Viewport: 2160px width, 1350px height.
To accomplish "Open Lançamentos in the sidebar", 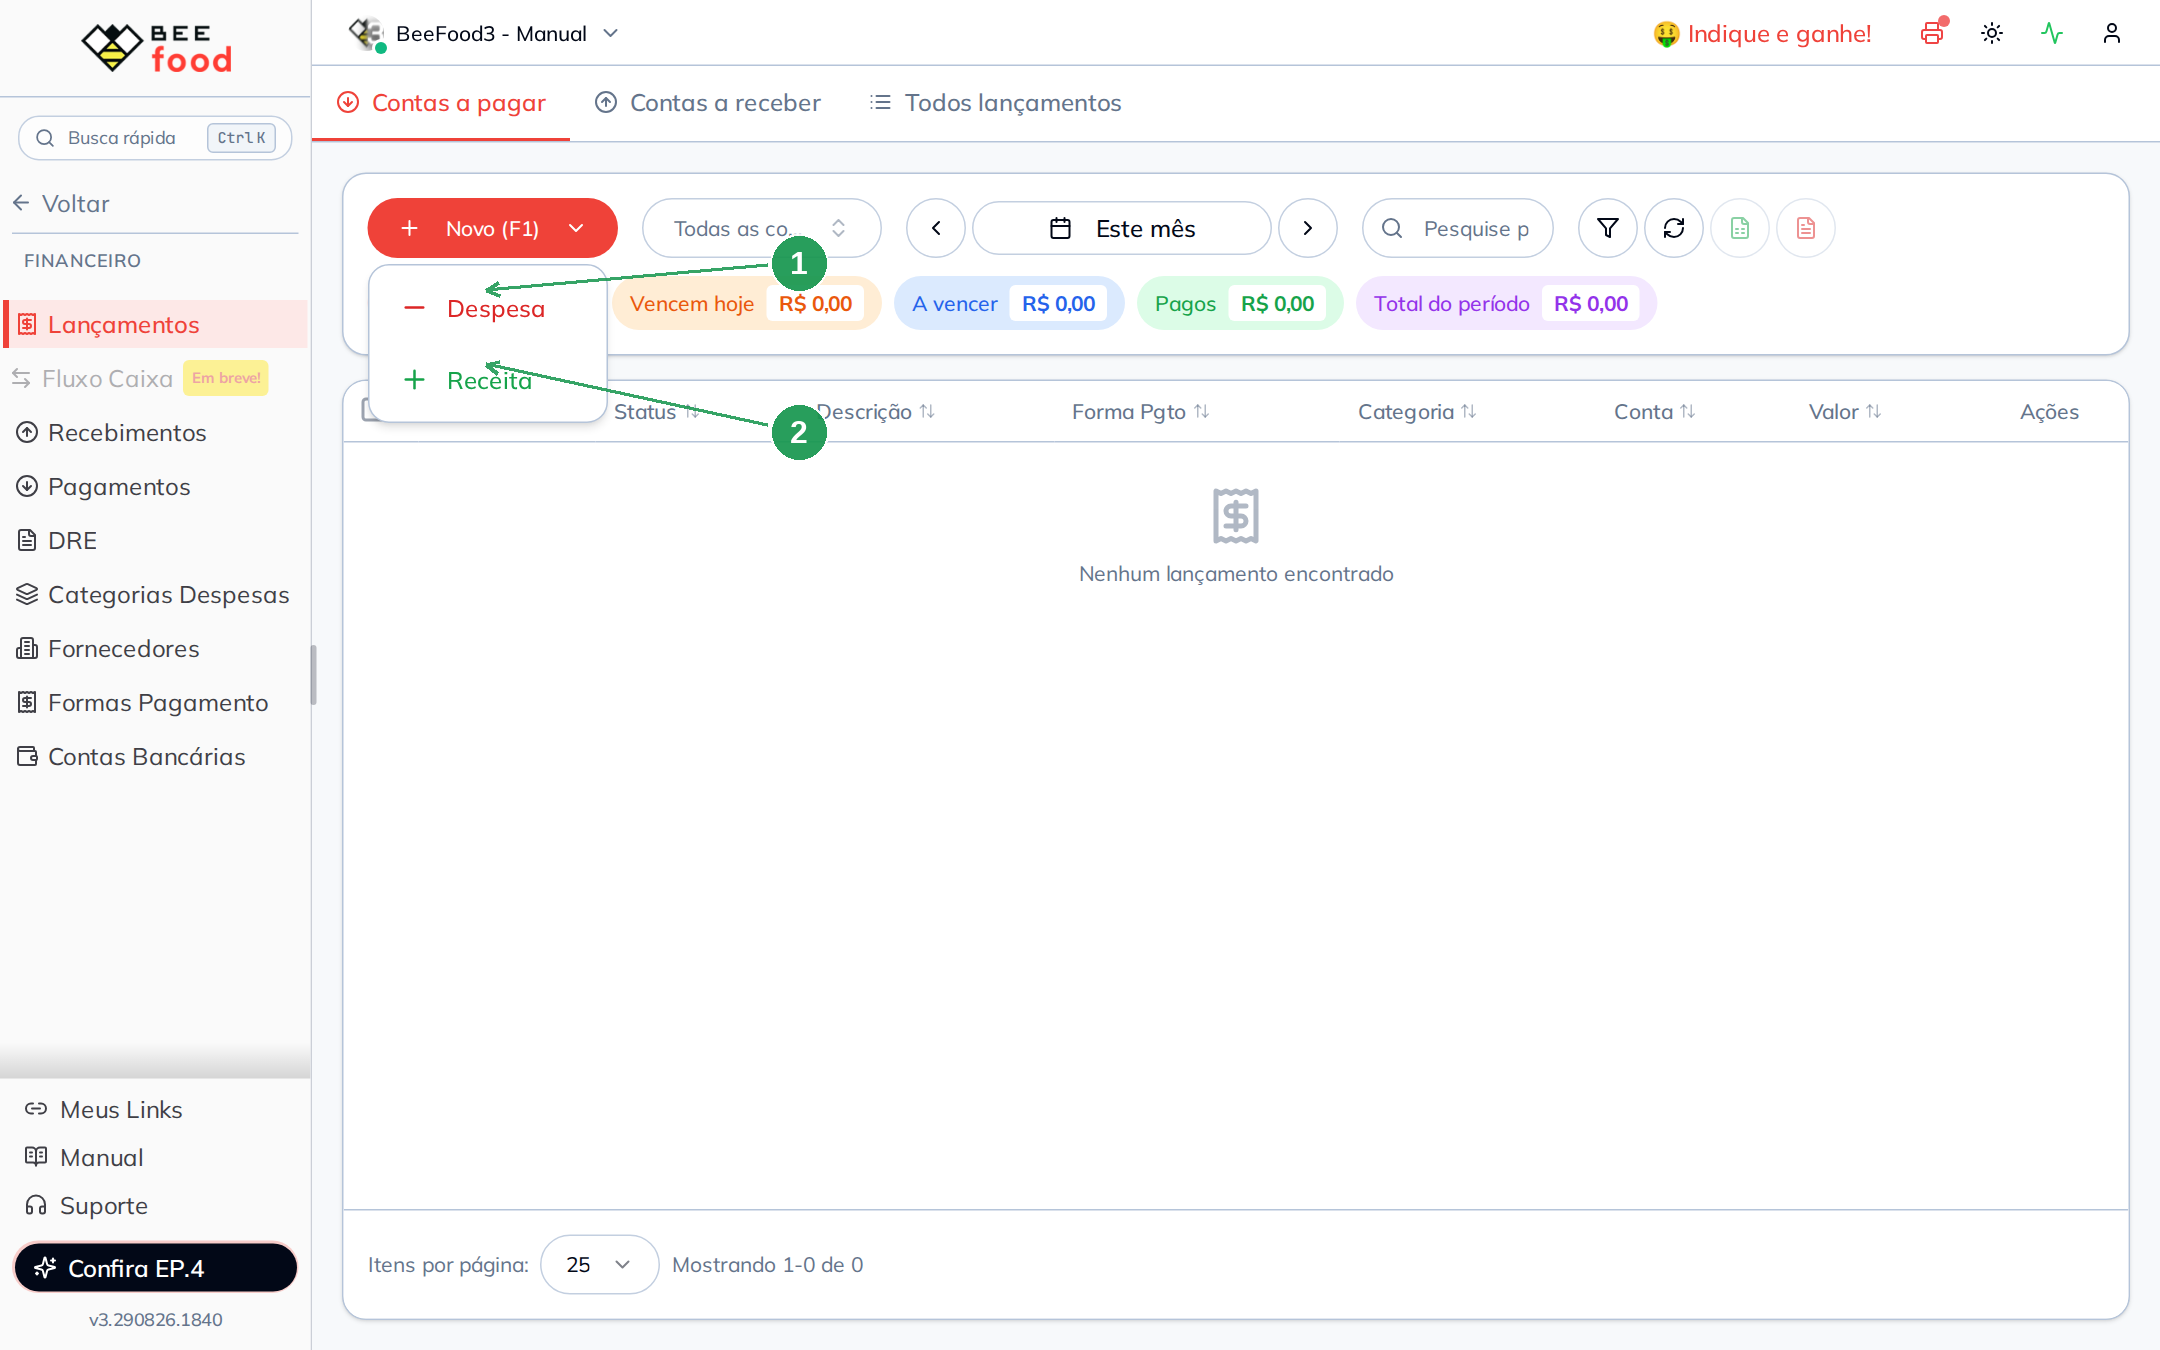I will (155, 324).
